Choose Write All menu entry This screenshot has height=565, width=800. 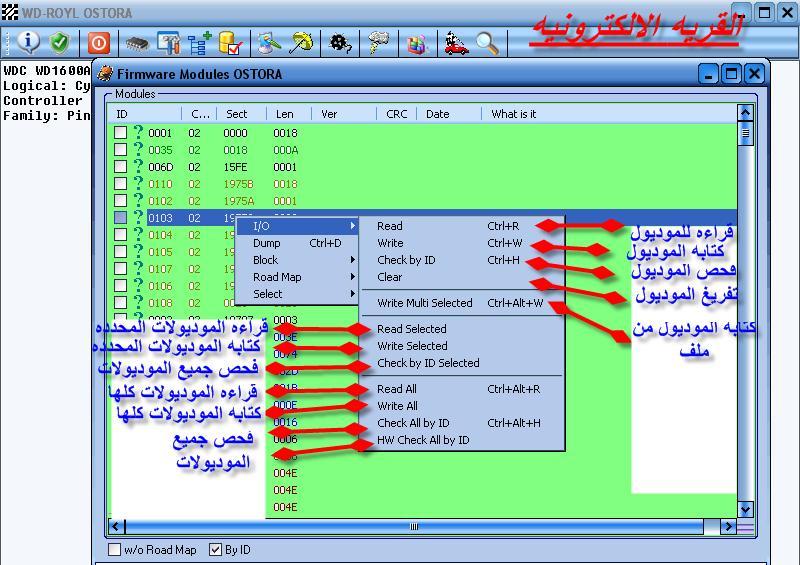tap(462, 406)
